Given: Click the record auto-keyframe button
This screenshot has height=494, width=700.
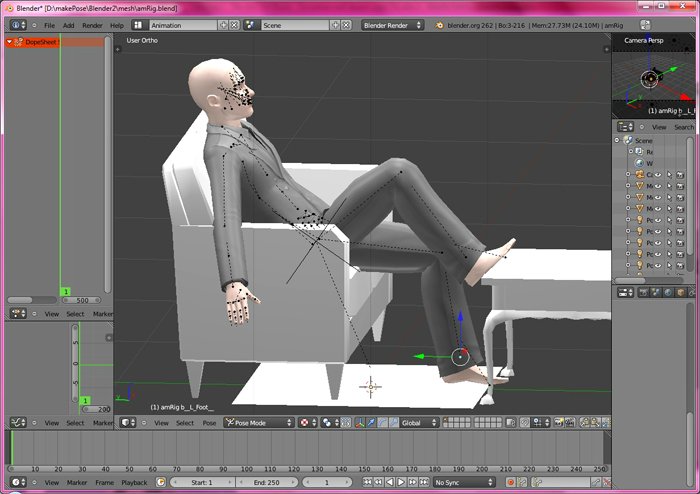Looking at the screenshot, I should click(510, 482).
